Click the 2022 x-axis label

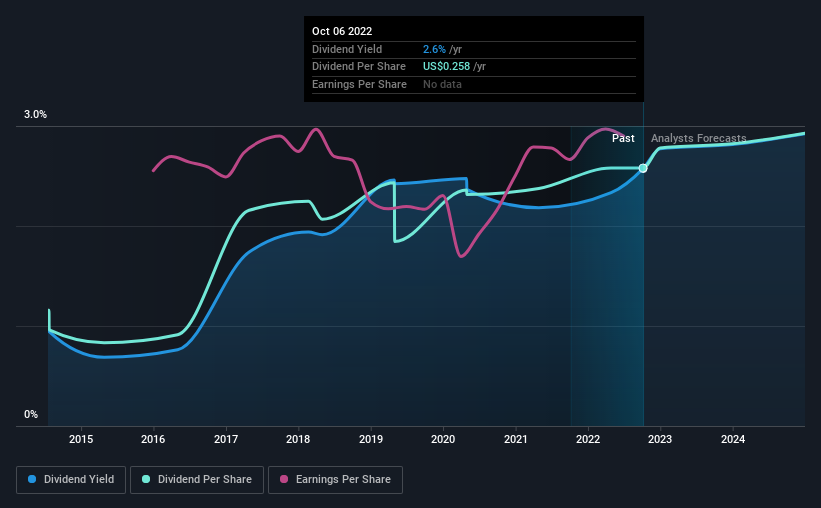coord(588,439)
